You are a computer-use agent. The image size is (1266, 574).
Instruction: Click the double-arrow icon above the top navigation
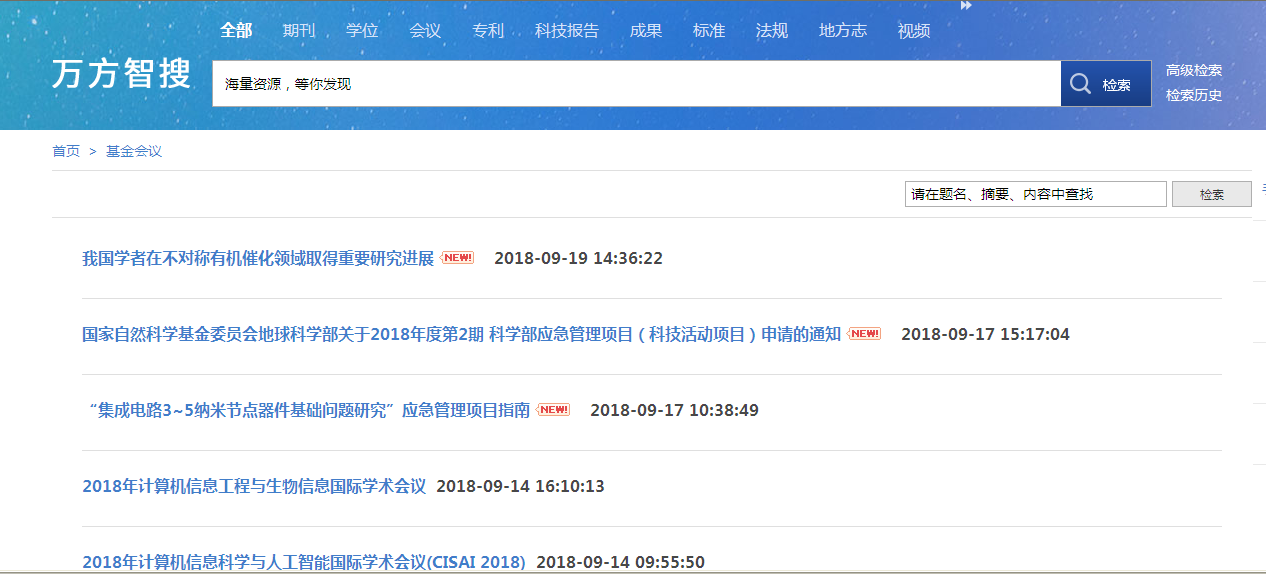[966, 6]
